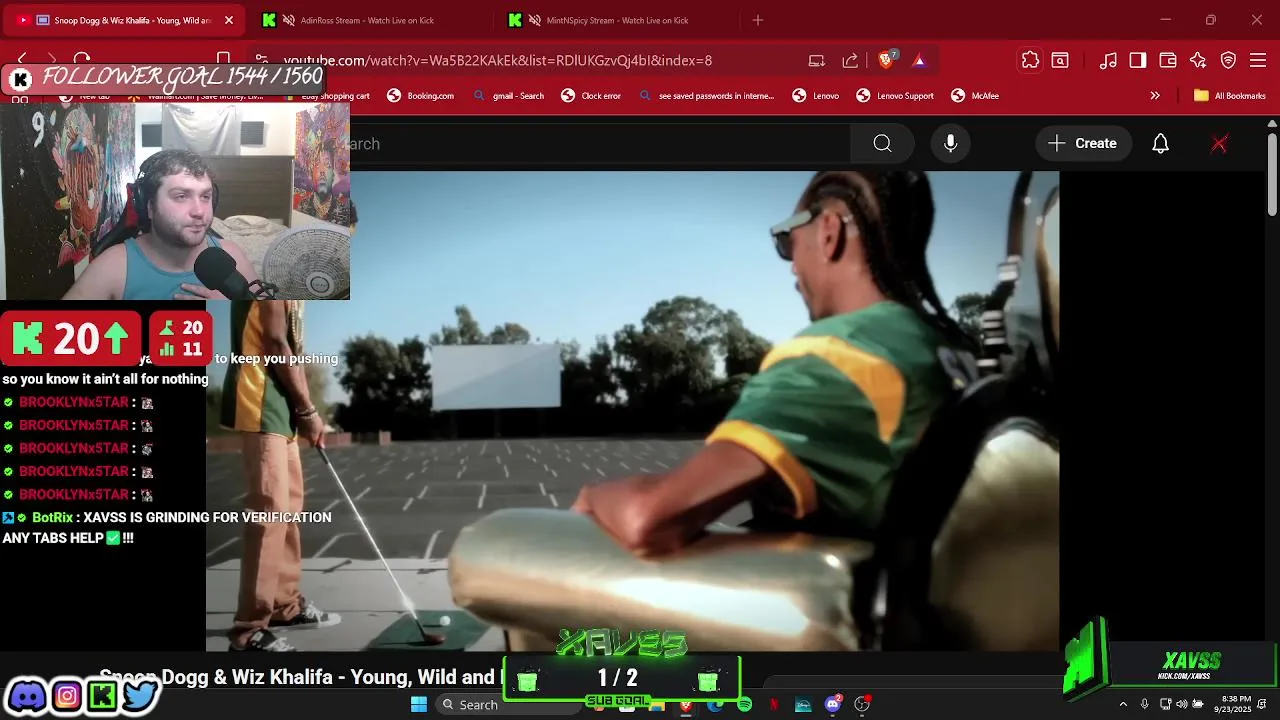Open Brave Shields lion icon
The image size is (1280, 720).
point(886,60)
